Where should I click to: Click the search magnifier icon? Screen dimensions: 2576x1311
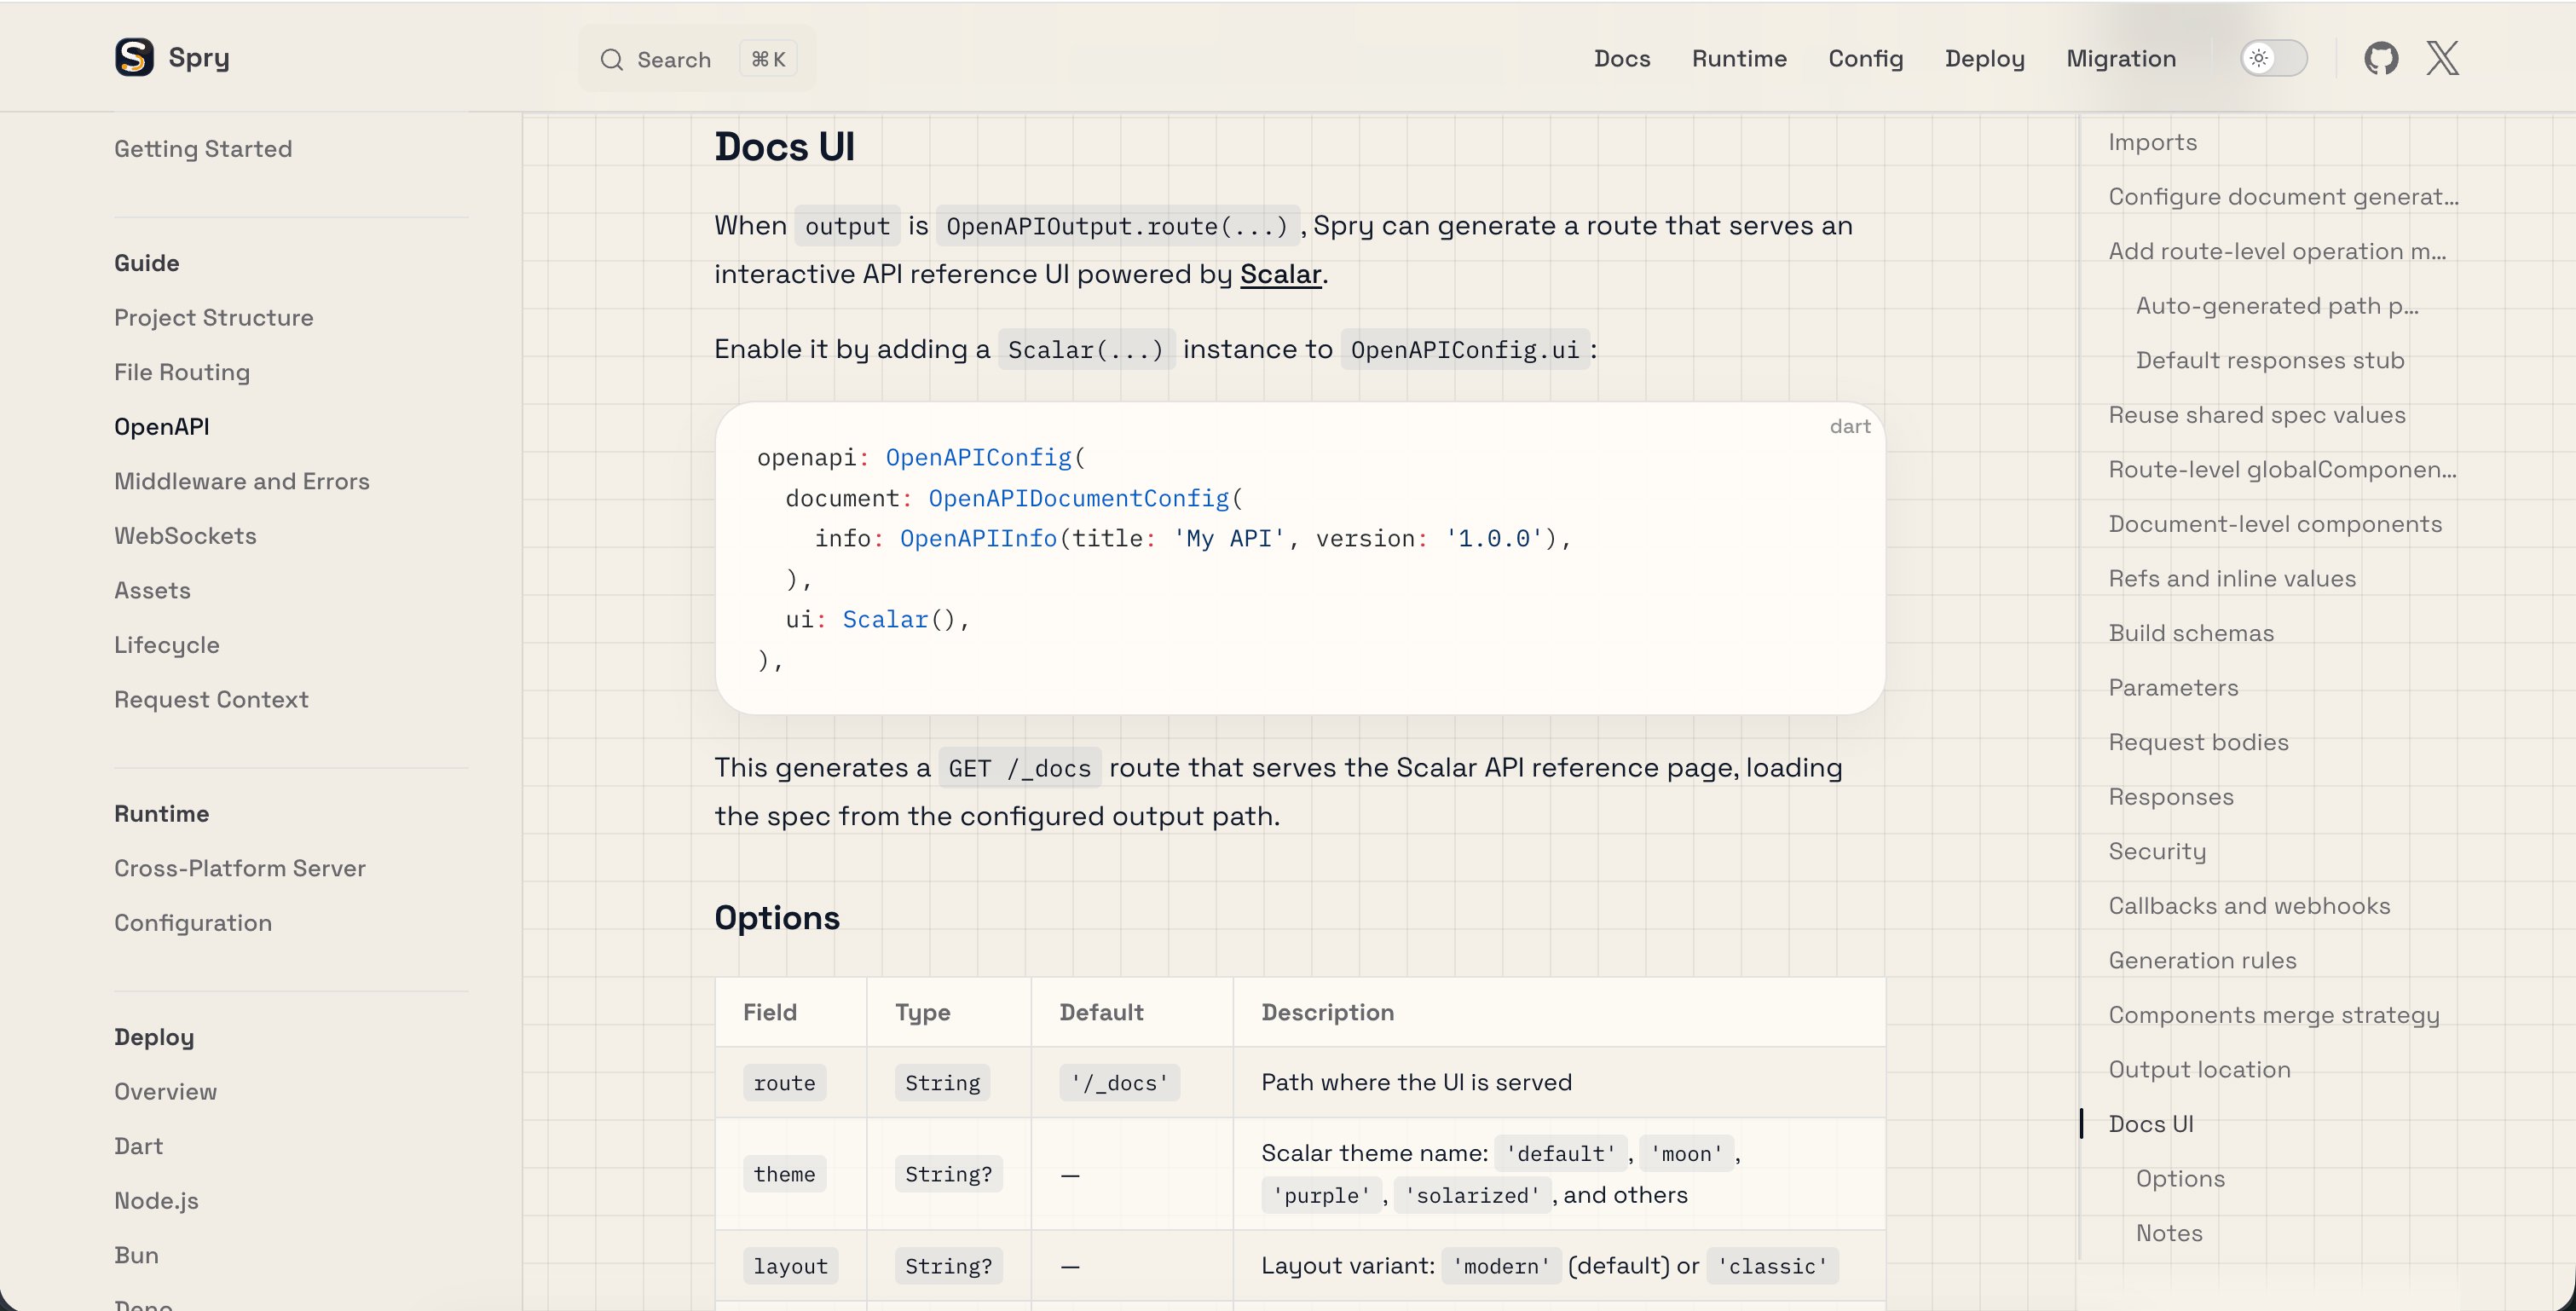[611, 60]
